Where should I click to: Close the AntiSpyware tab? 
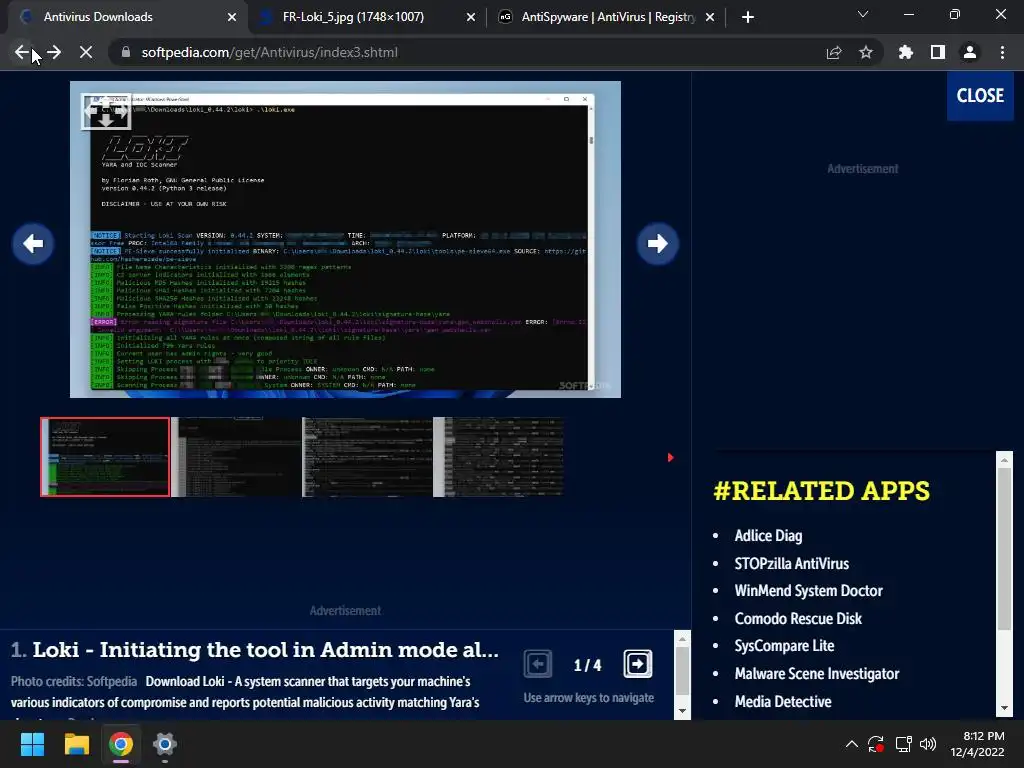[710, 17]
